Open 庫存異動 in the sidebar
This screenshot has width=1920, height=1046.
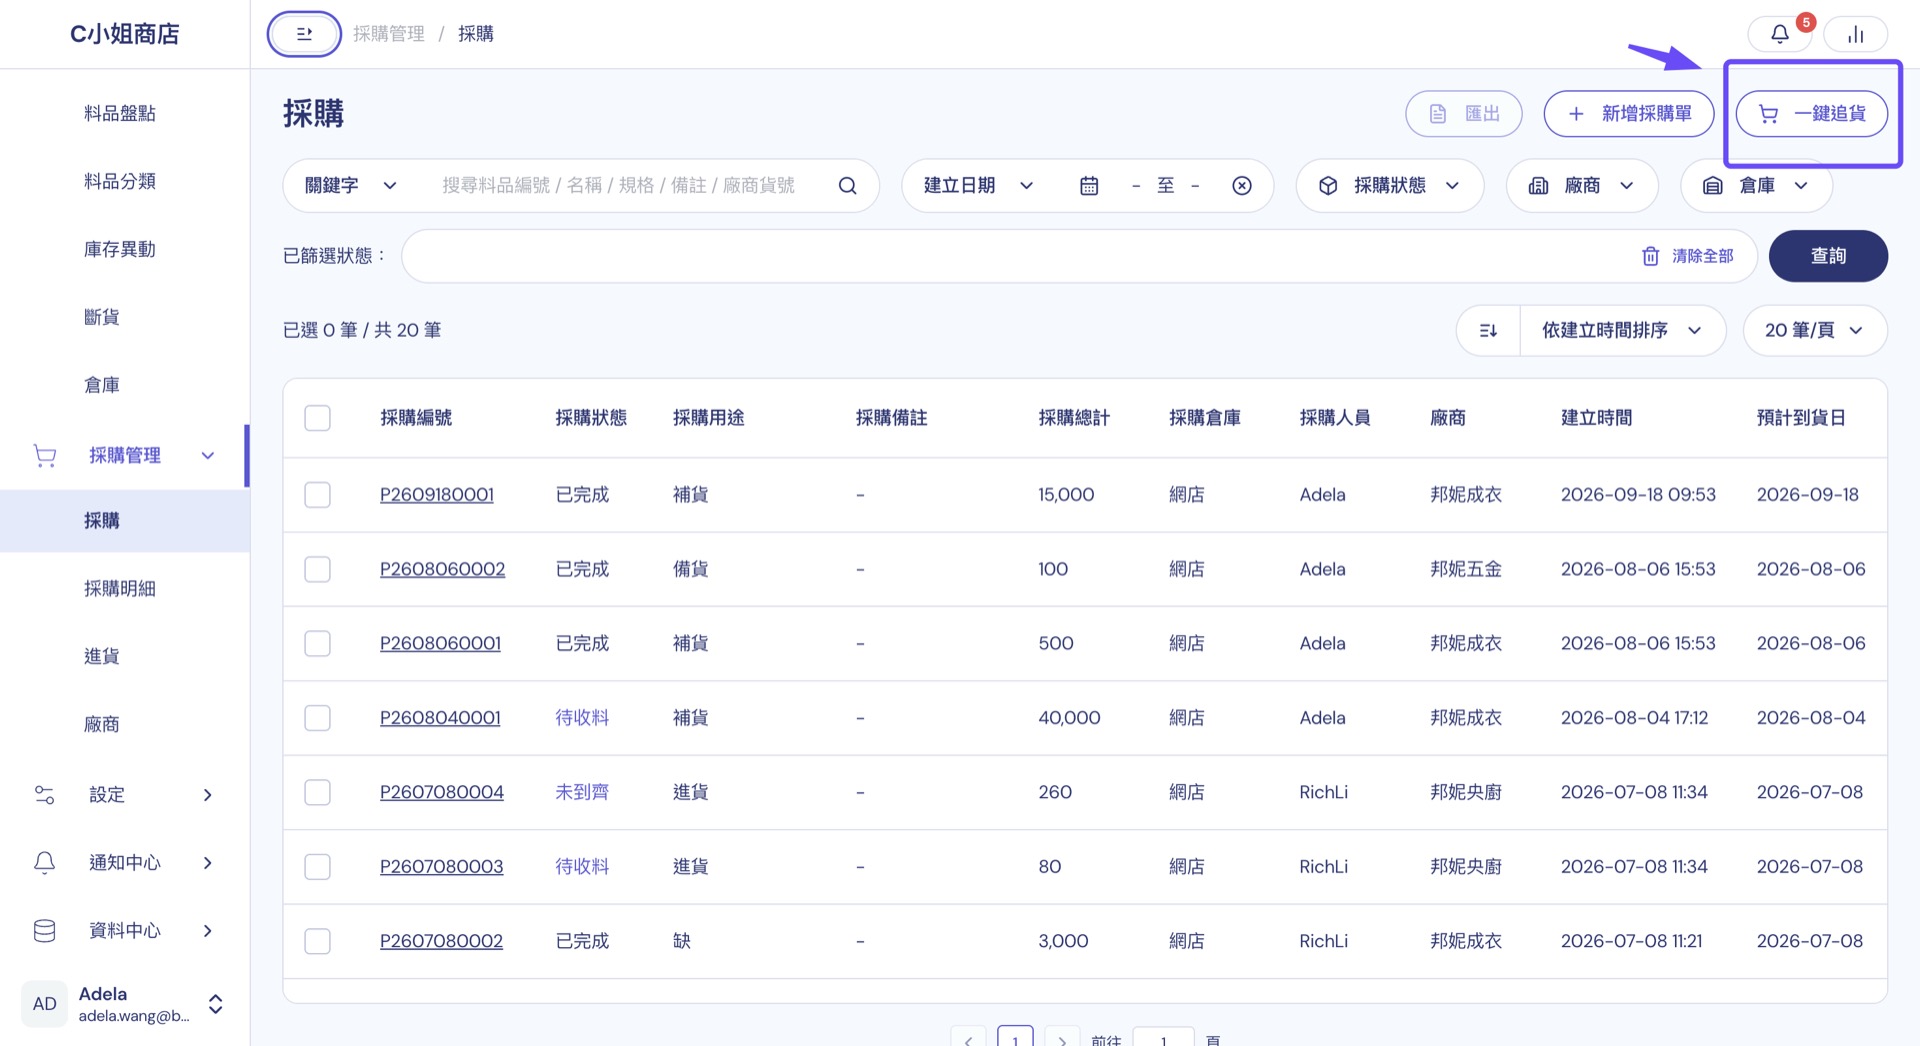click(120, 249)
